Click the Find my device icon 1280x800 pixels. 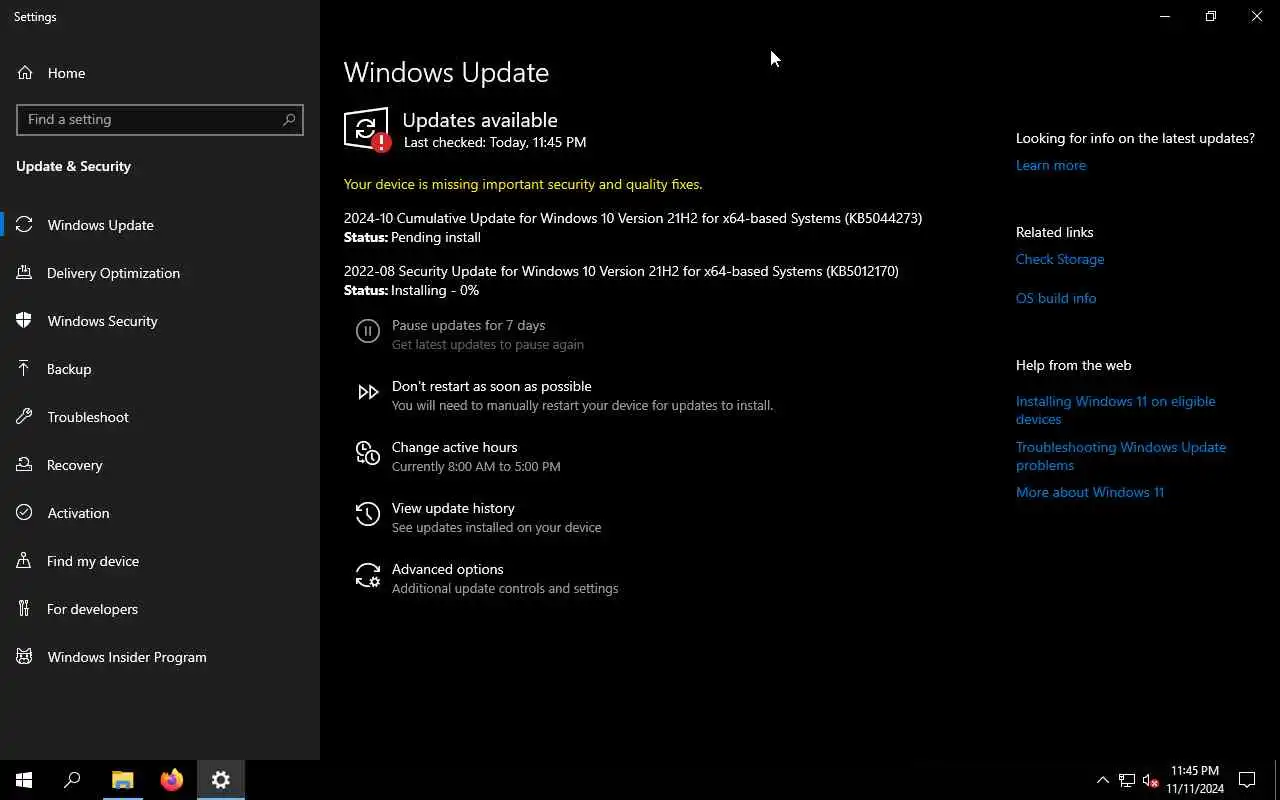(x=25, y=561)
